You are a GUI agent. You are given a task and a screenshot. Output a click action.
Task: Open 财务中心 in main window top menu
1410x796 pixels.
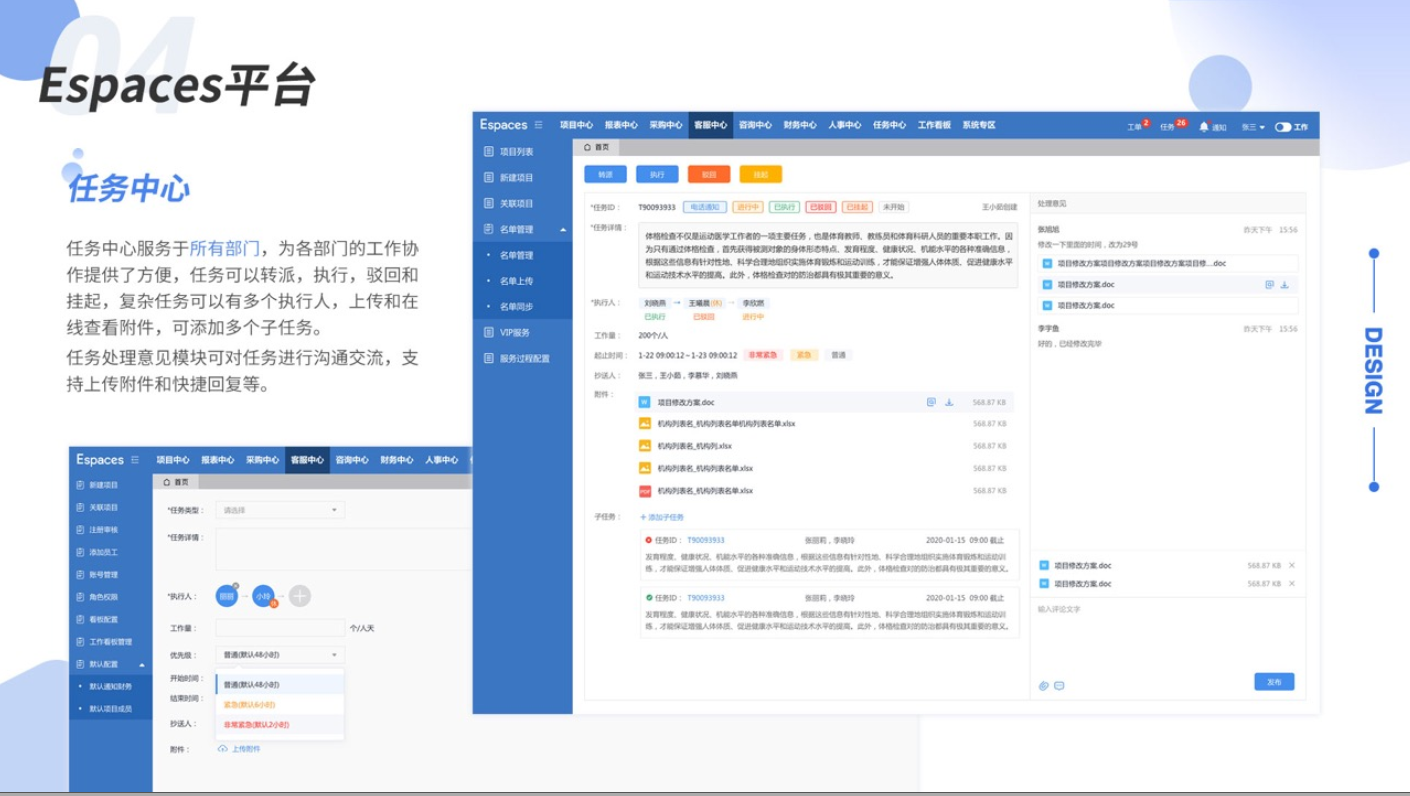click(800, 125)
